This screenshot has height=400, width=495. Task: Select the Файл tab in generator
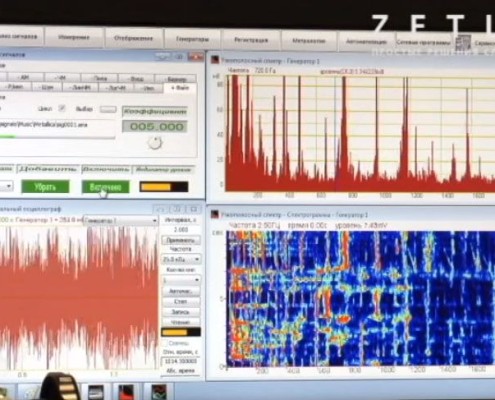click(180, 88)
